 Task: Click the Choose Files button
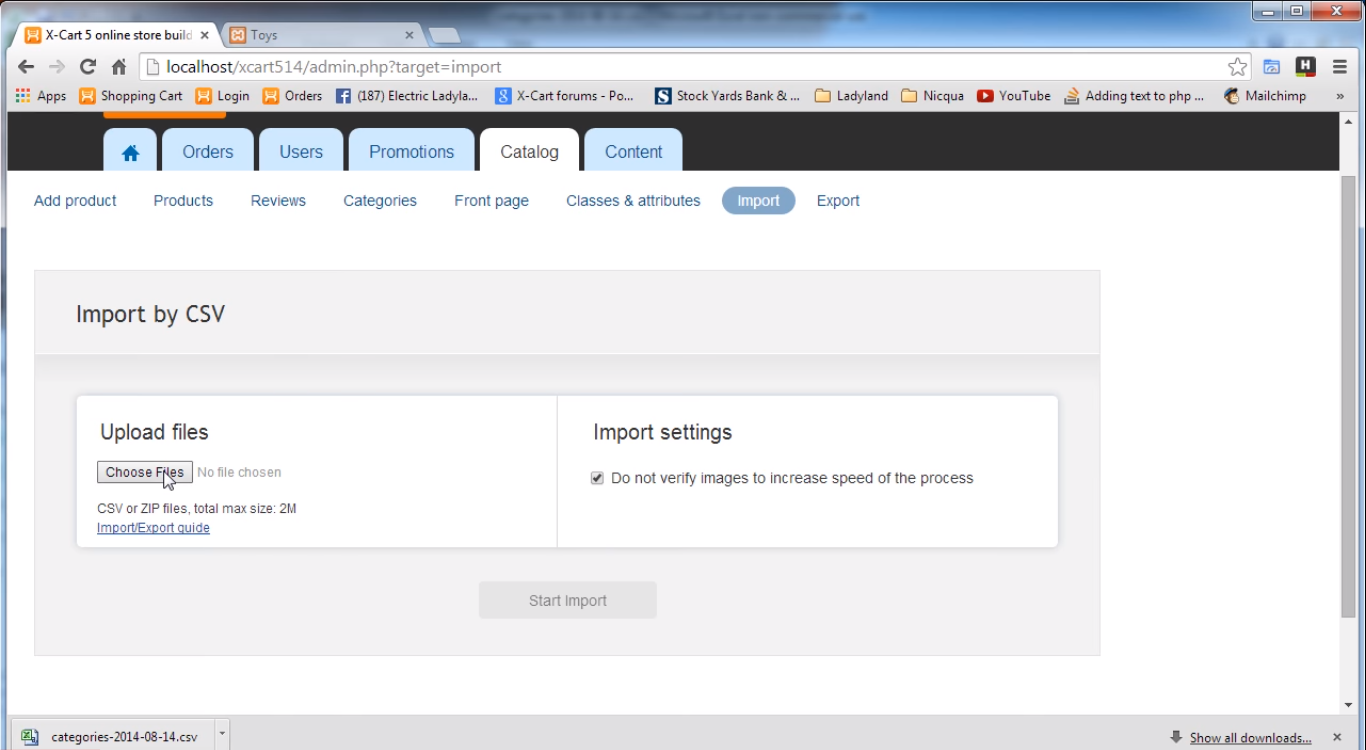[x=144, y=472]
